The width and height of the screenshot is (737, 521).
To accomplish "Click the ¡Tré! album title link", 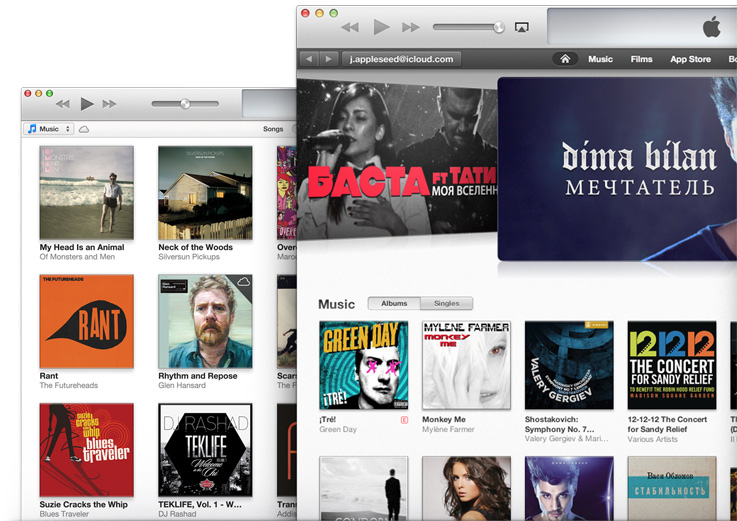I will tap(328, 419).
